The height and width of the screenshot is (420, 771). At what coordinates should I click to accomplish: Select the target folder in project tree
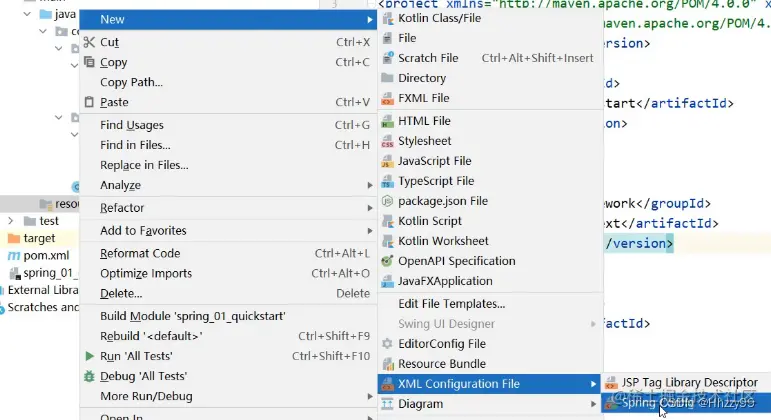[39, 239]
